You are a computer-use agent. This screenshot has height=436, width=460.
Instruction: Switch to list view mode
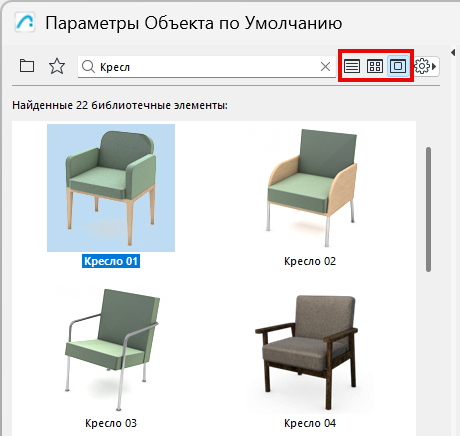point(352,66)
